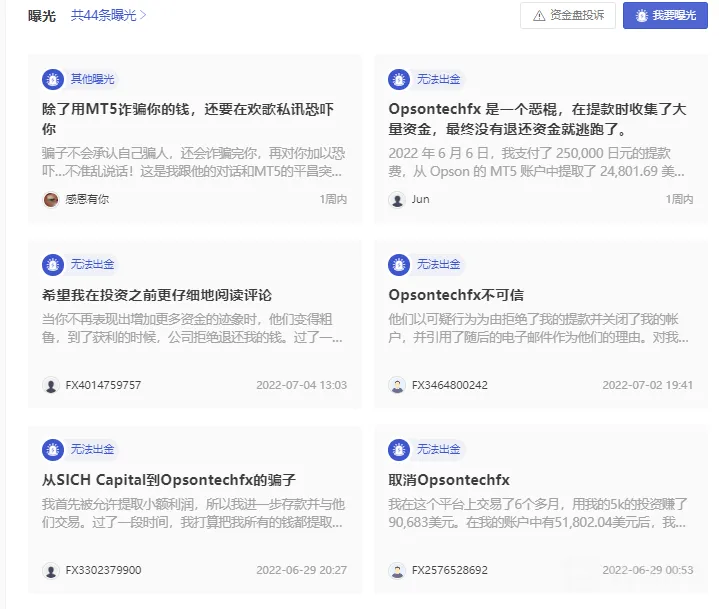Image resolution: width=719 pixels, height=609 pixels.
Task: Click the excerpt starting 2022 年 6 月 6 日
Action: [536, 162]
